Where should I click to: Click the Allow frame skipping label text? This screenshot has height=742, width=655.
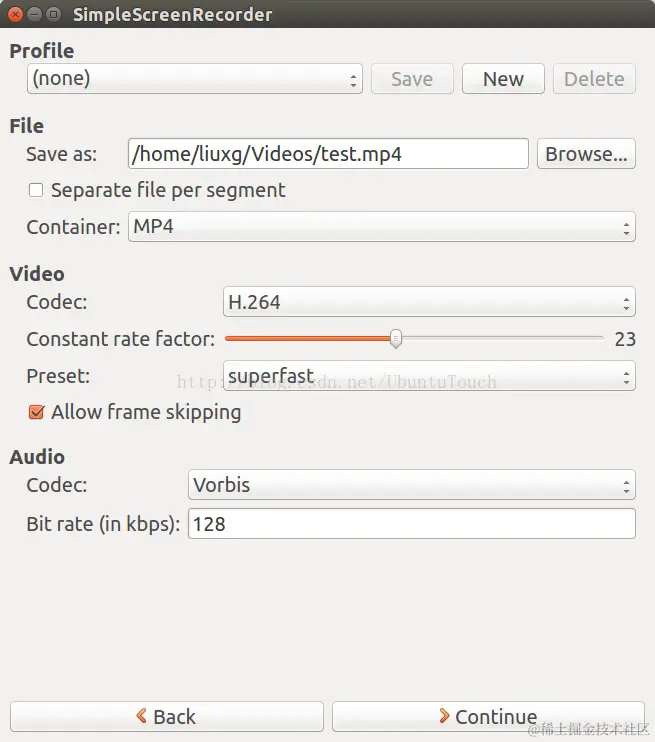[x=146, y=412]
